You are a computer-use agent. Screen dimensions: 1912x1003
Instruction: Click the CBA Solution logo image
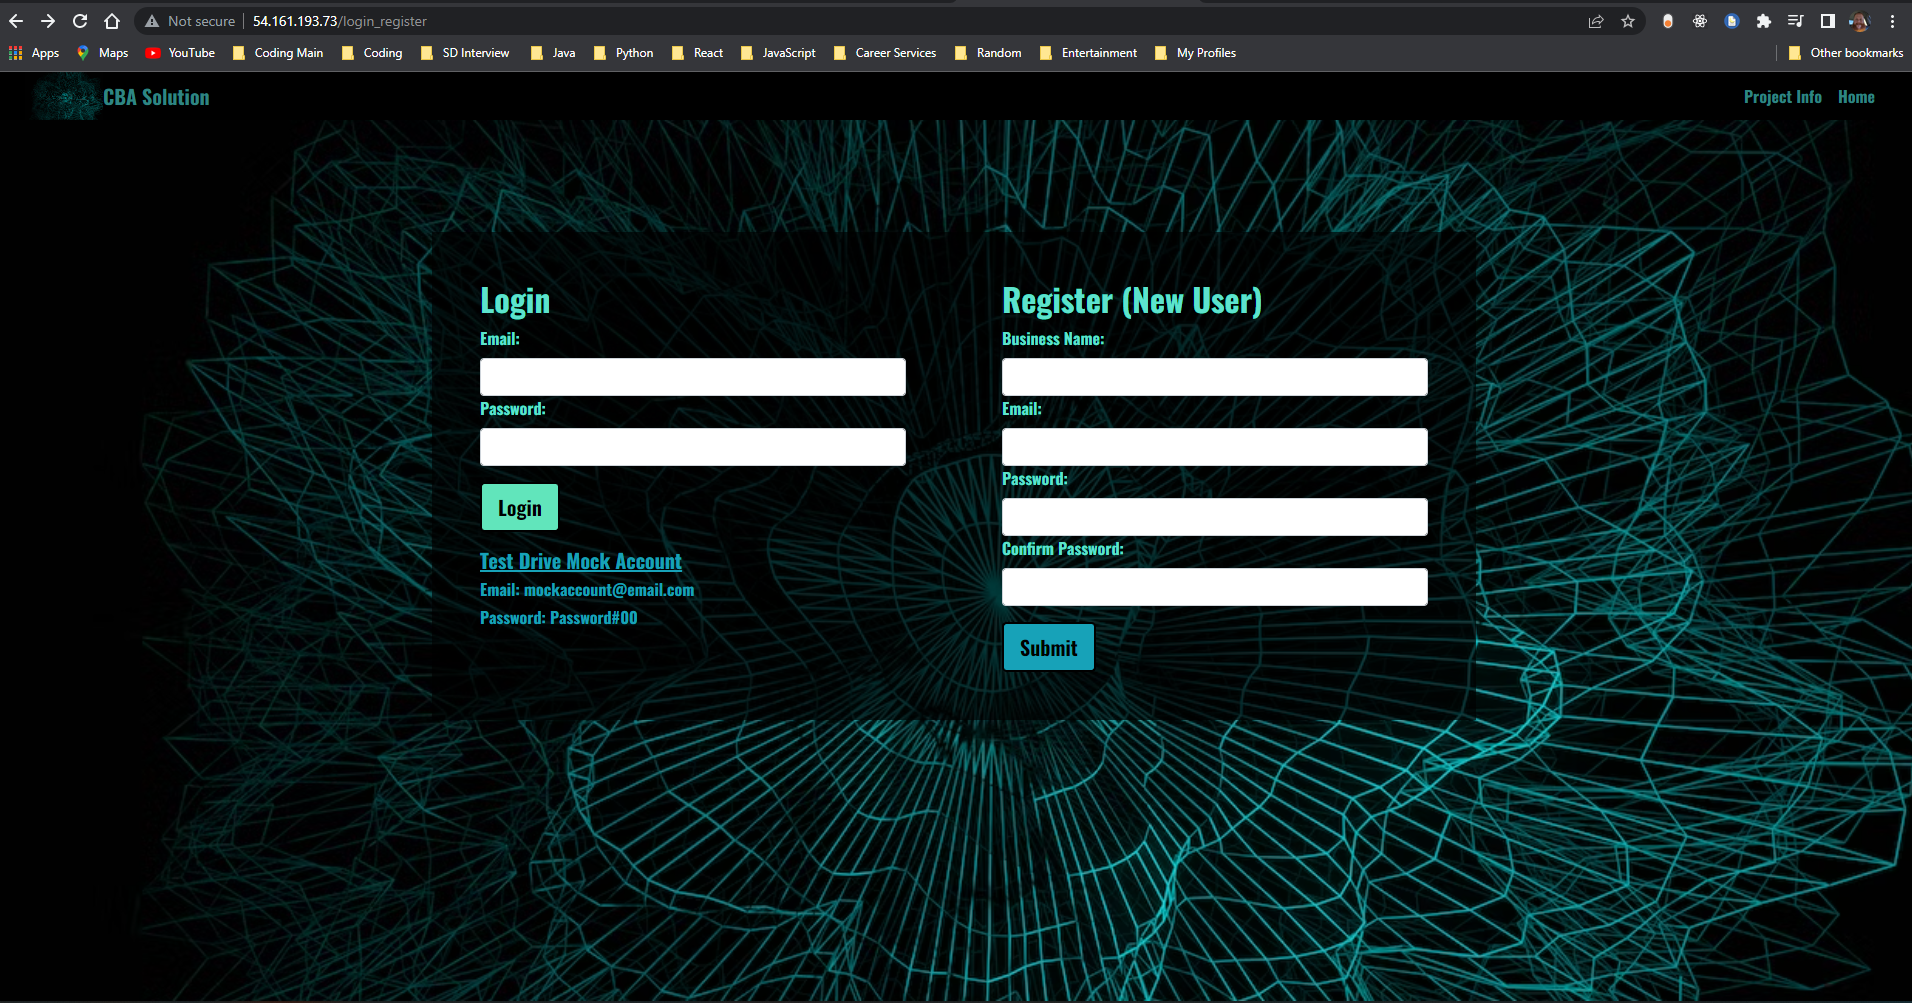click(x=66, y=97)
